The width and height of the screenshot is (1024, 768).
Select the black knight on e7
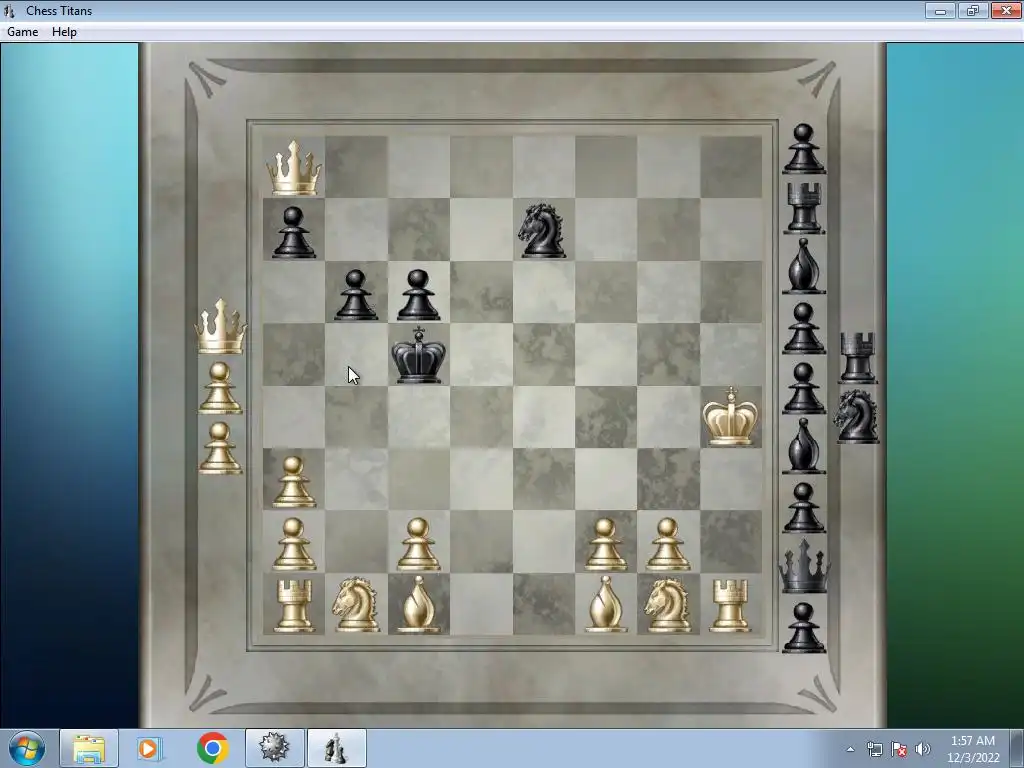[543, 231]
